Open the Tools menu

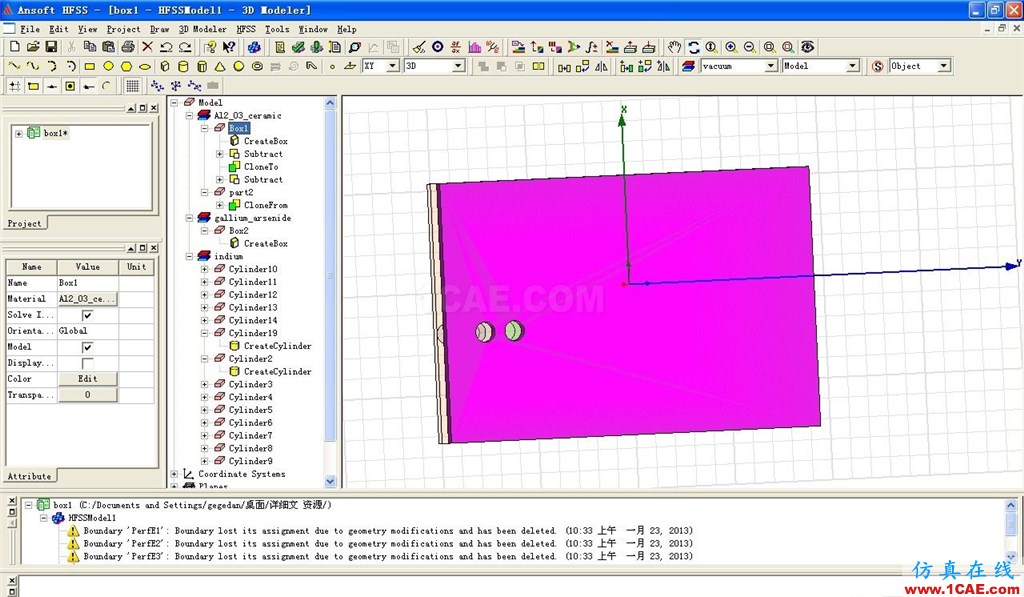[x=277, y=29]
